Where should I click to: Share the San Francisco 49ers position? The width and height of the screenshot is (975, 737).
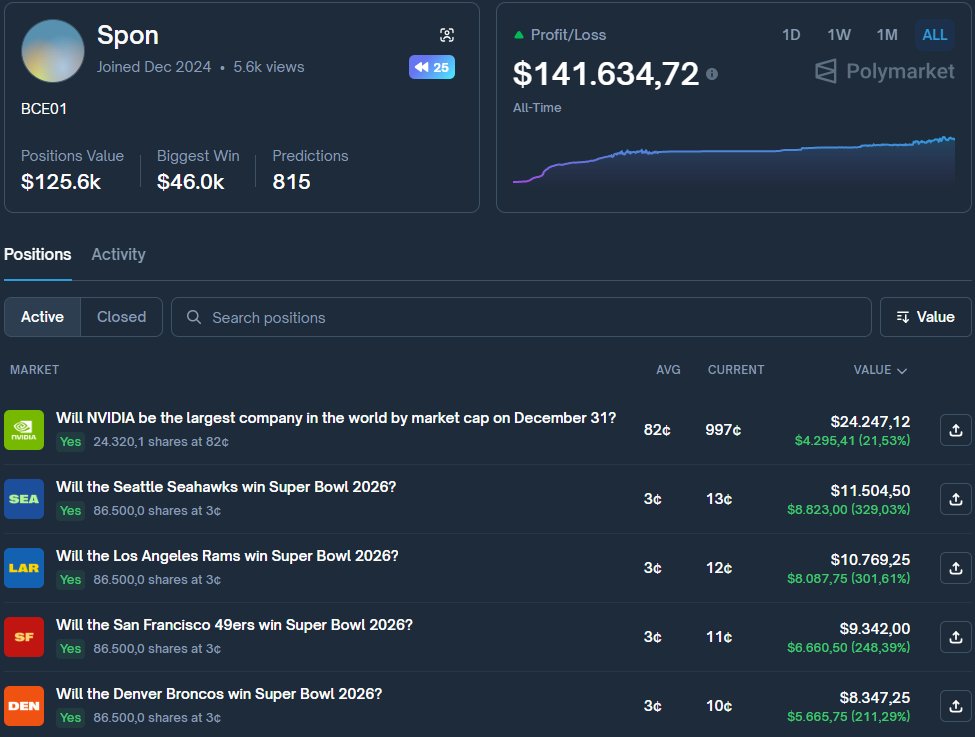click(956, 637)
